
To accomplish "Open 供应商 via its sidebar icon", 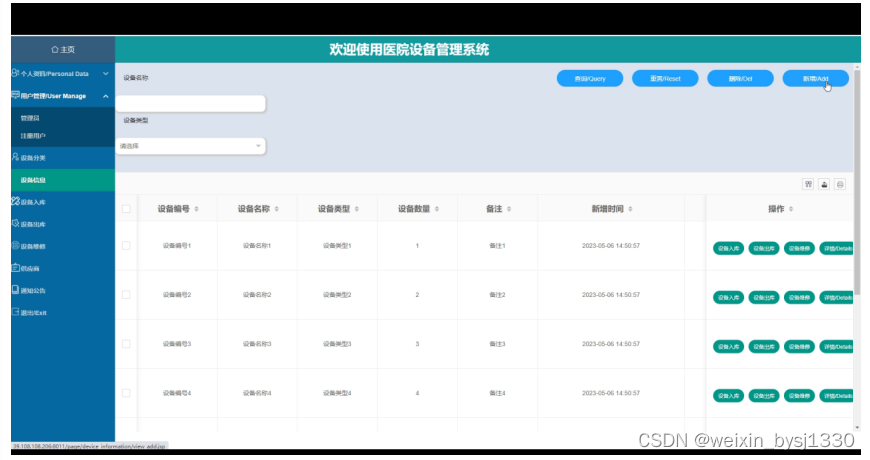I will coord(16,268).
